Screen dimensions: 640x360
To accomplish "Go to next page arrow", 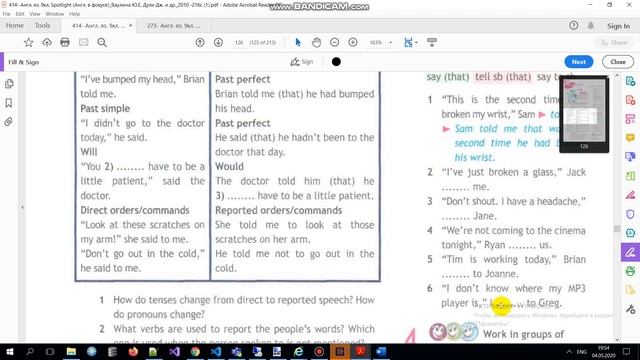I will [218, 42].
